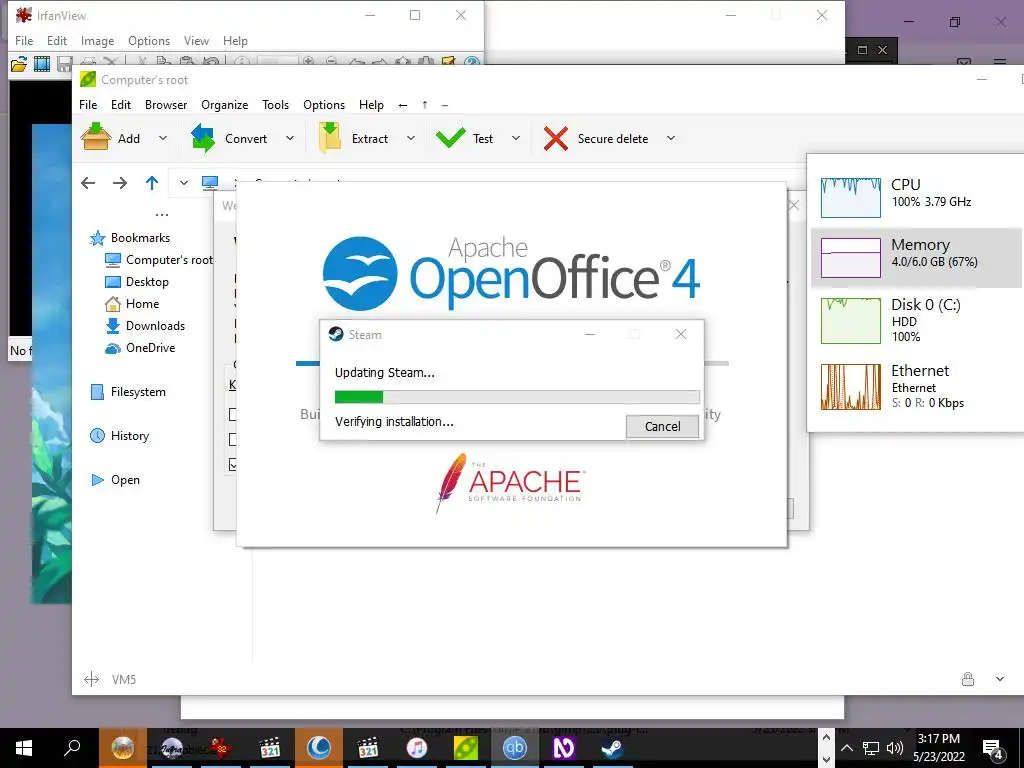The width and height of the screenshot is (1024, 768).
Task: Switch to qBittorrent in the taskbar
Action: point(515,748)
